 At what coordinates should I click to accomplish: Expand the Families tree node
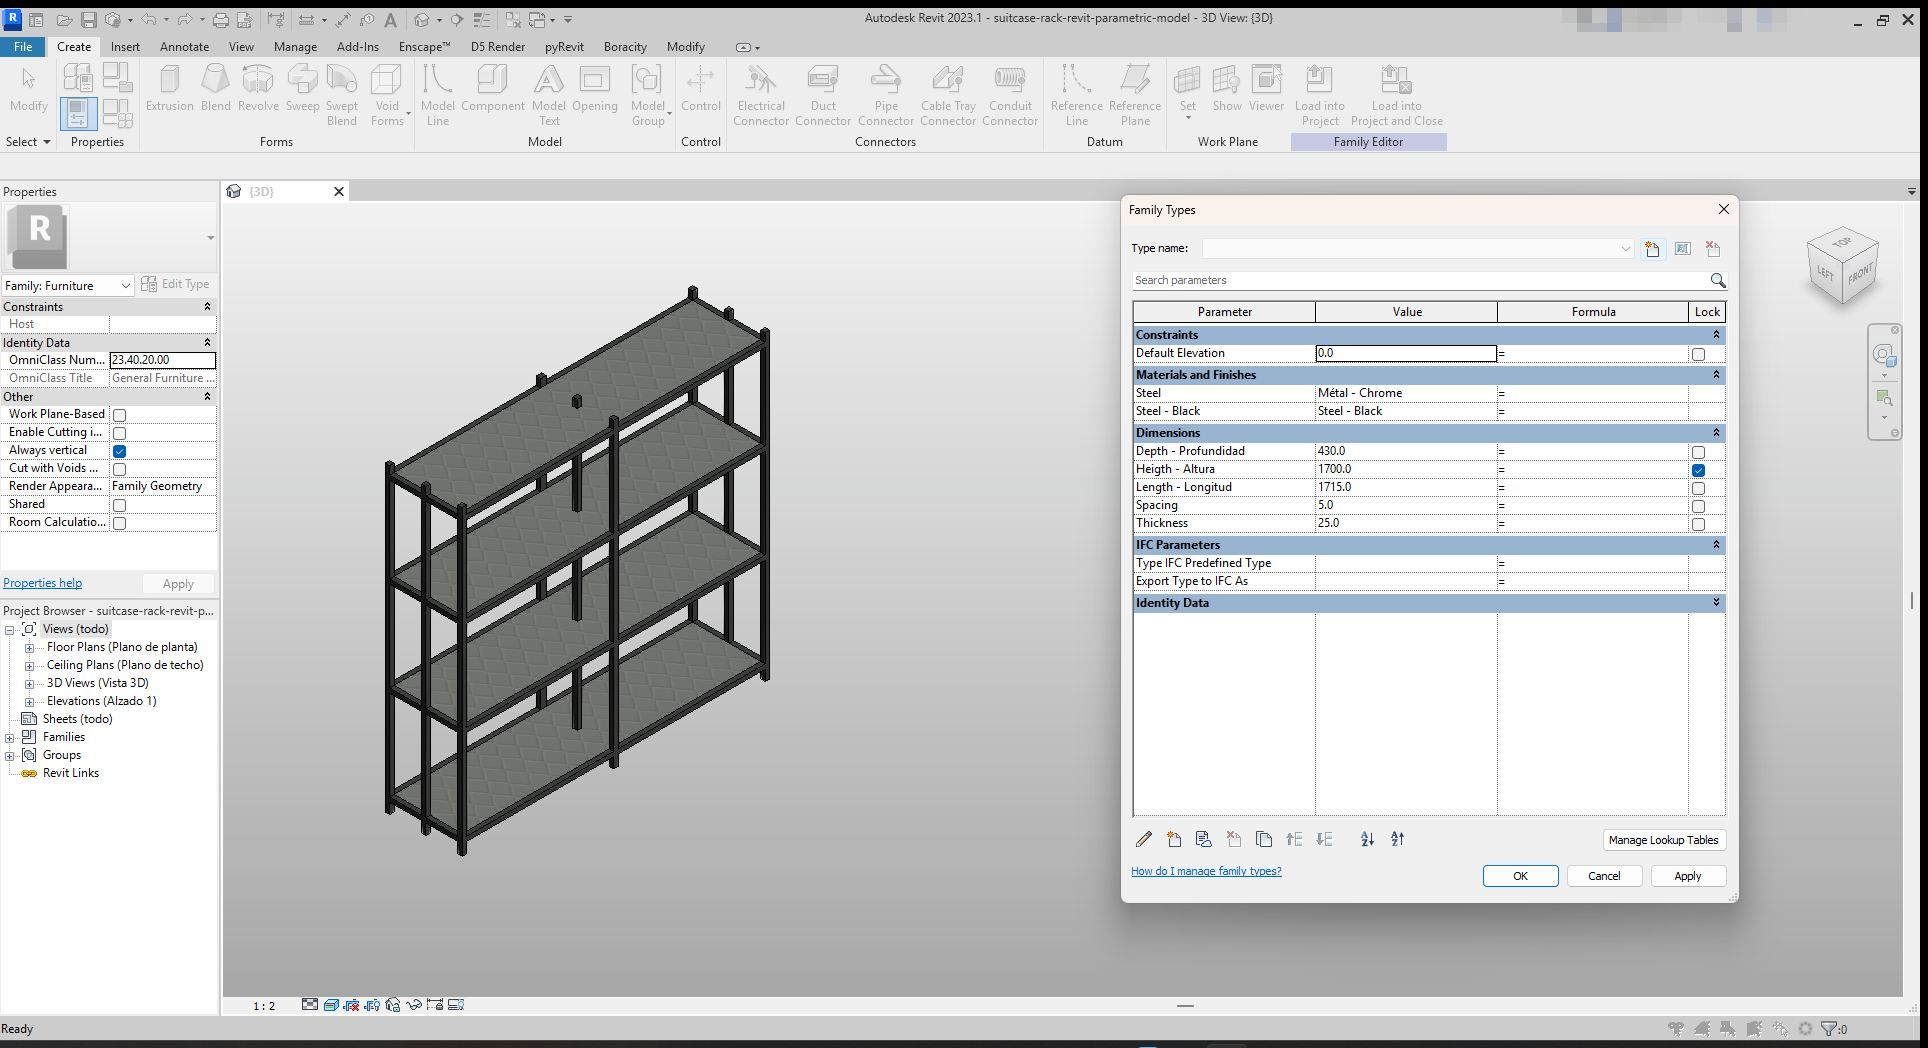[10, 737]
